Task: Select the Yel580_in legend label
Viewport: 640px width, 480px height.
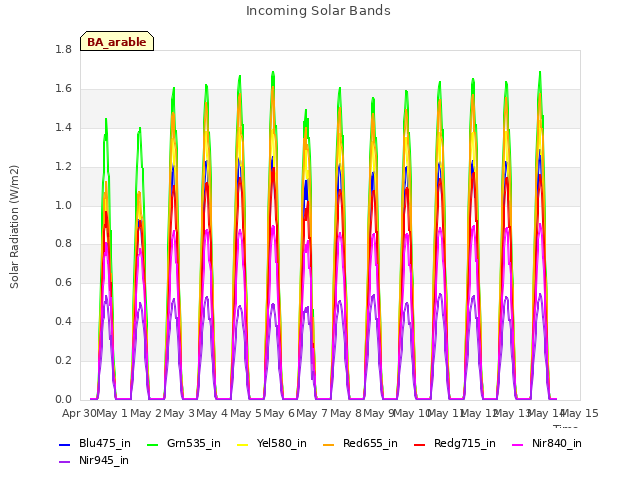Action: [282, 444]
